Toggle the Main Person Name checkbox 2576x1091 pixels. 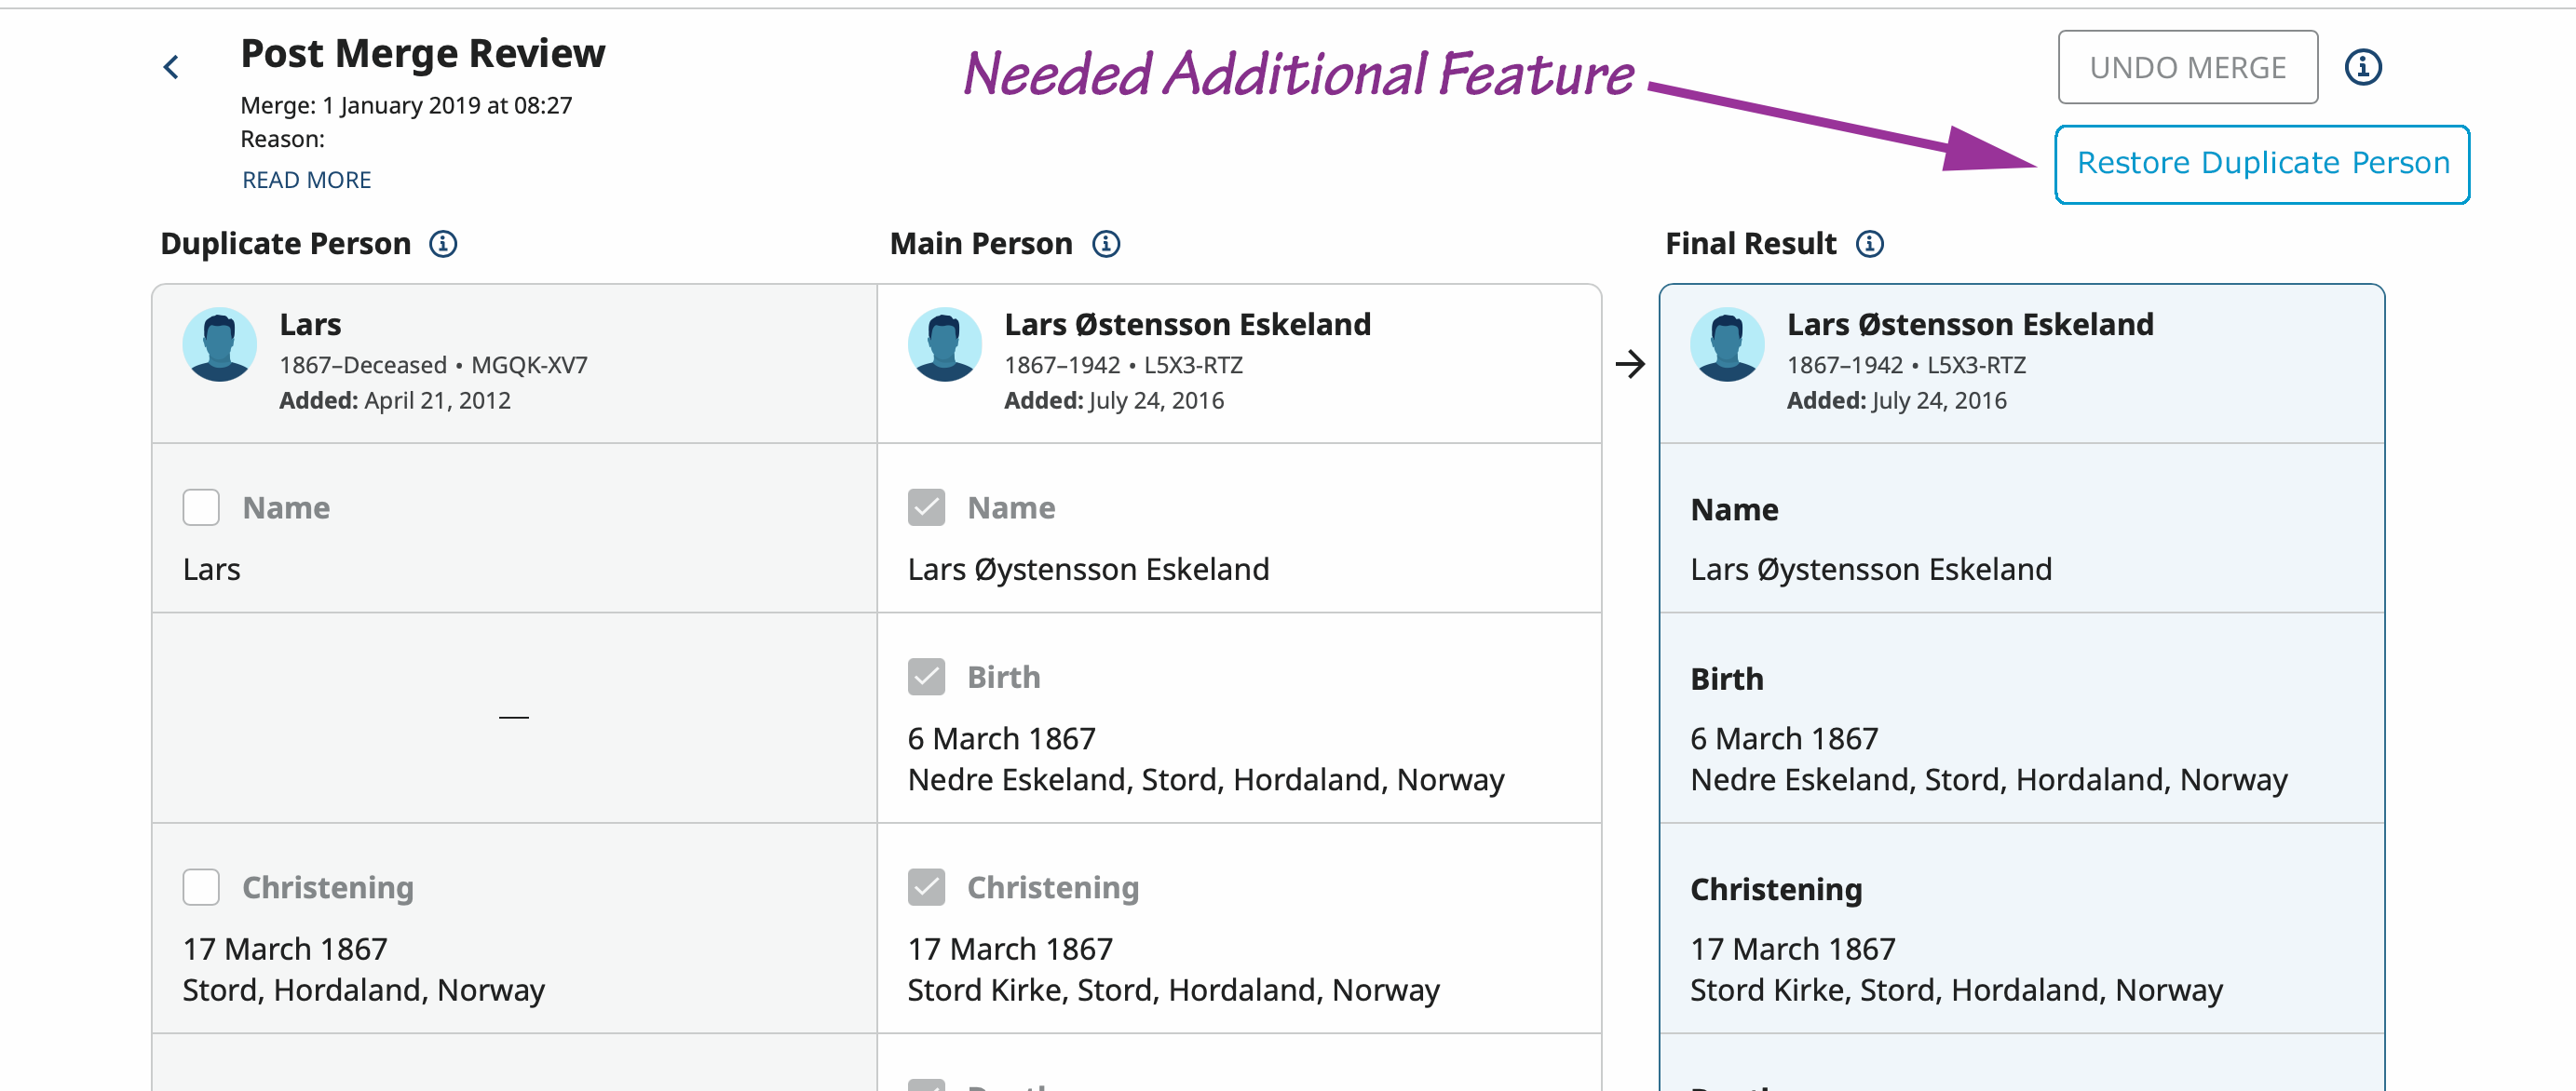(927, 508)
